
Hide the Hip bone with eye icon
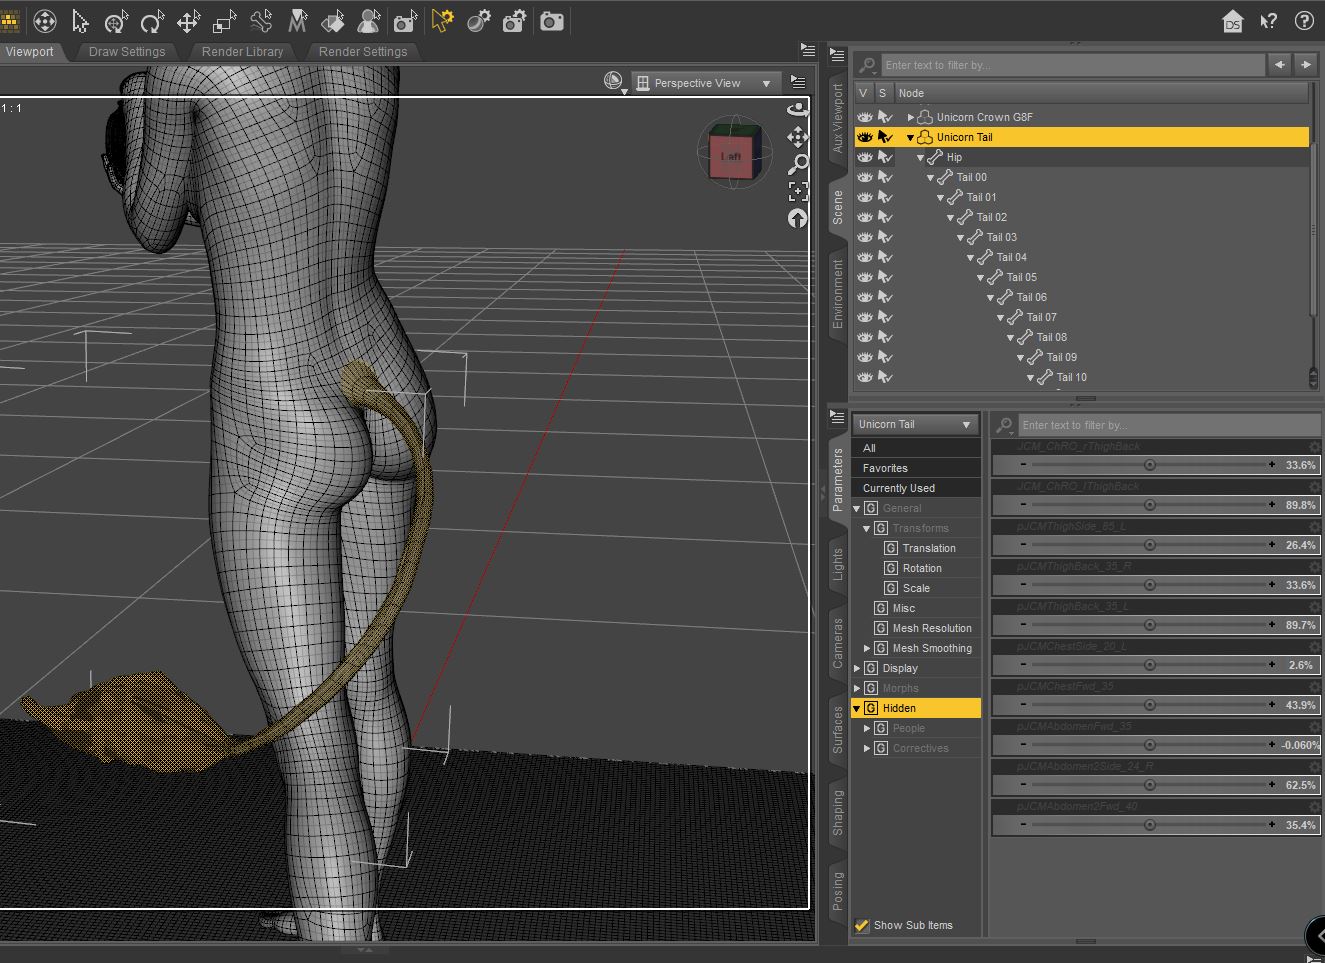coord(865,157)
